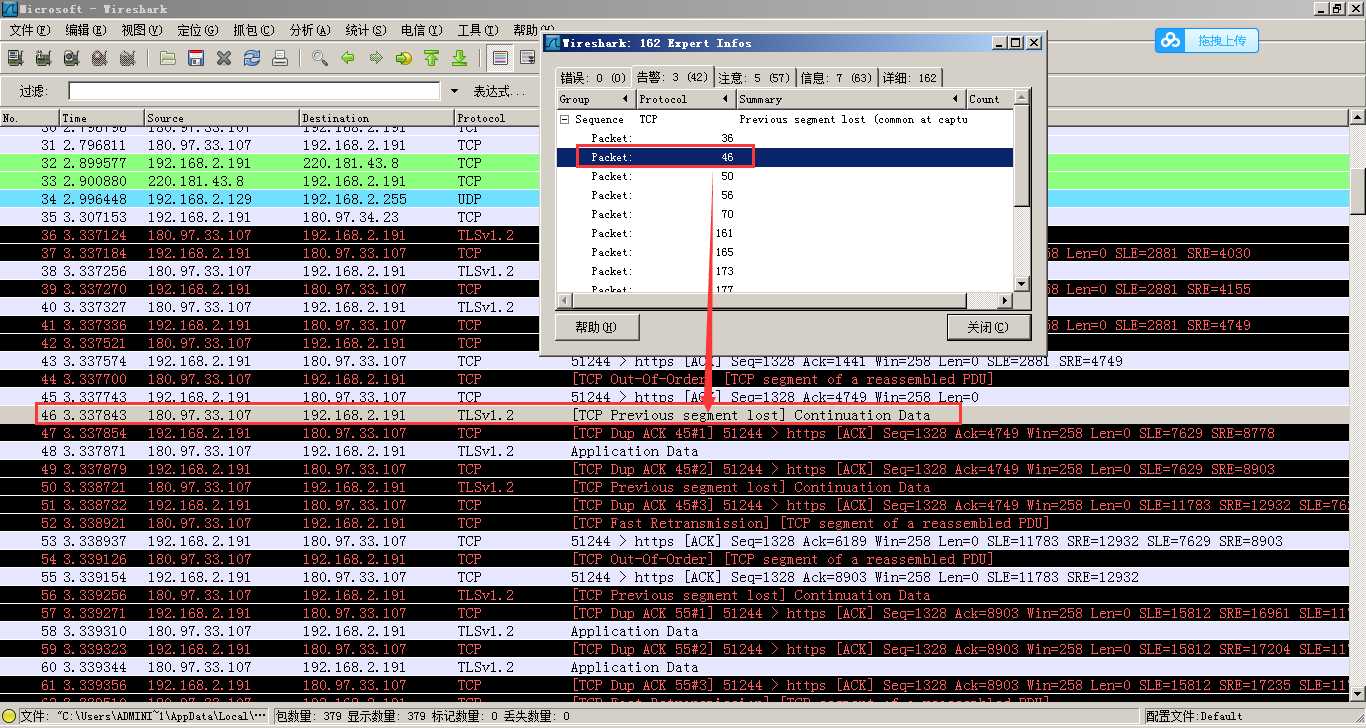1366x728 pixels.
Task: Switch to the 错误 tab in Expert Infos
Action: 593,77
